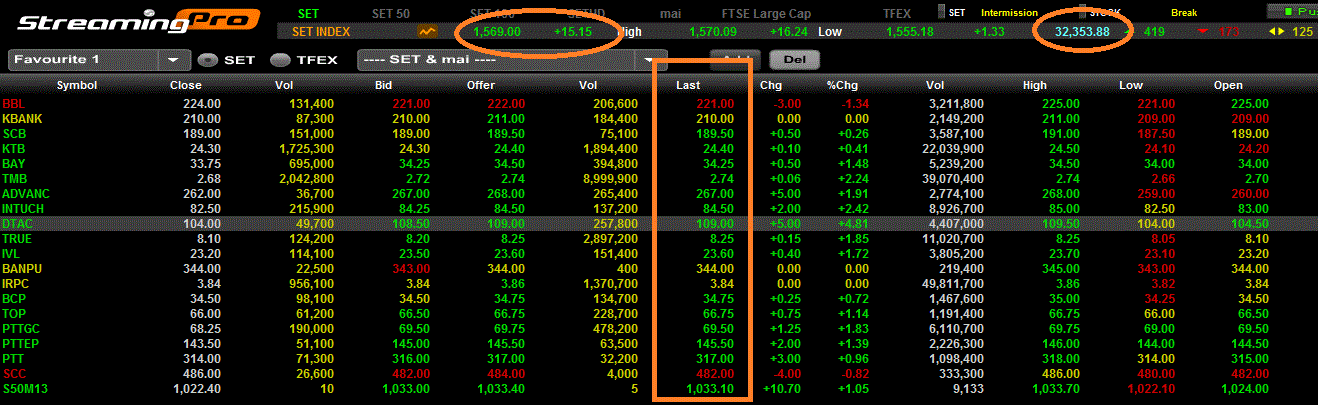1318x405 pixels.
Task: Sort by the Offer column header
Action: tap(480, 85)
